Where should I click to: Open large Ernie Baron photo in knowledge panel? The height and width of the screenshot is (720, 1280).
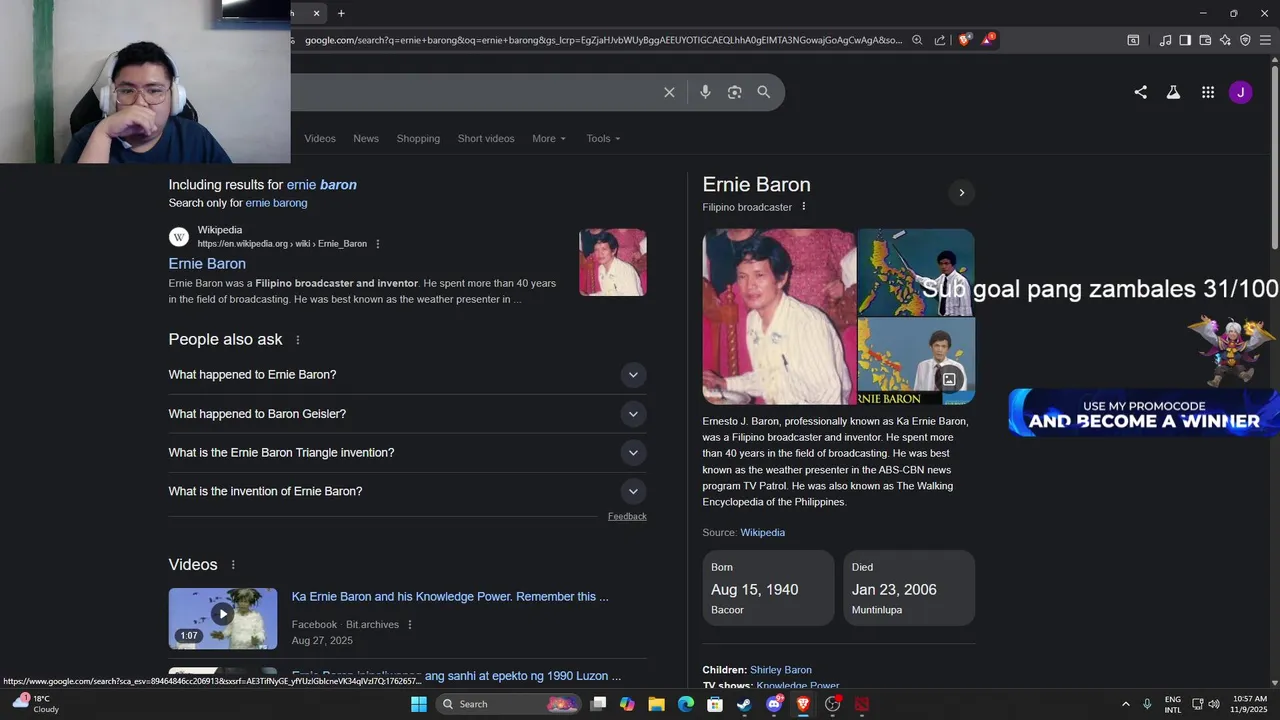coord(779,316)
